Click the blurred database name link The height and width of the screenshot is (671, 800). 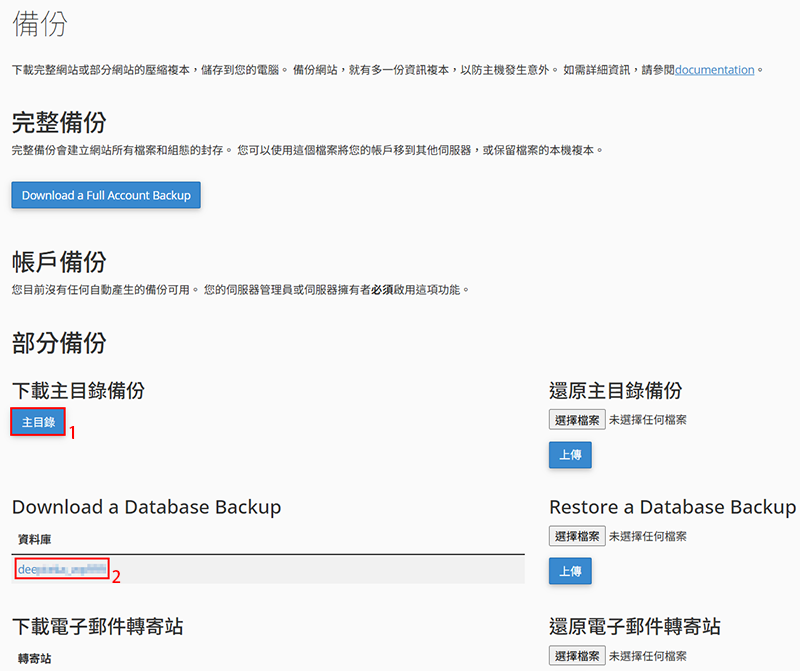62,569
